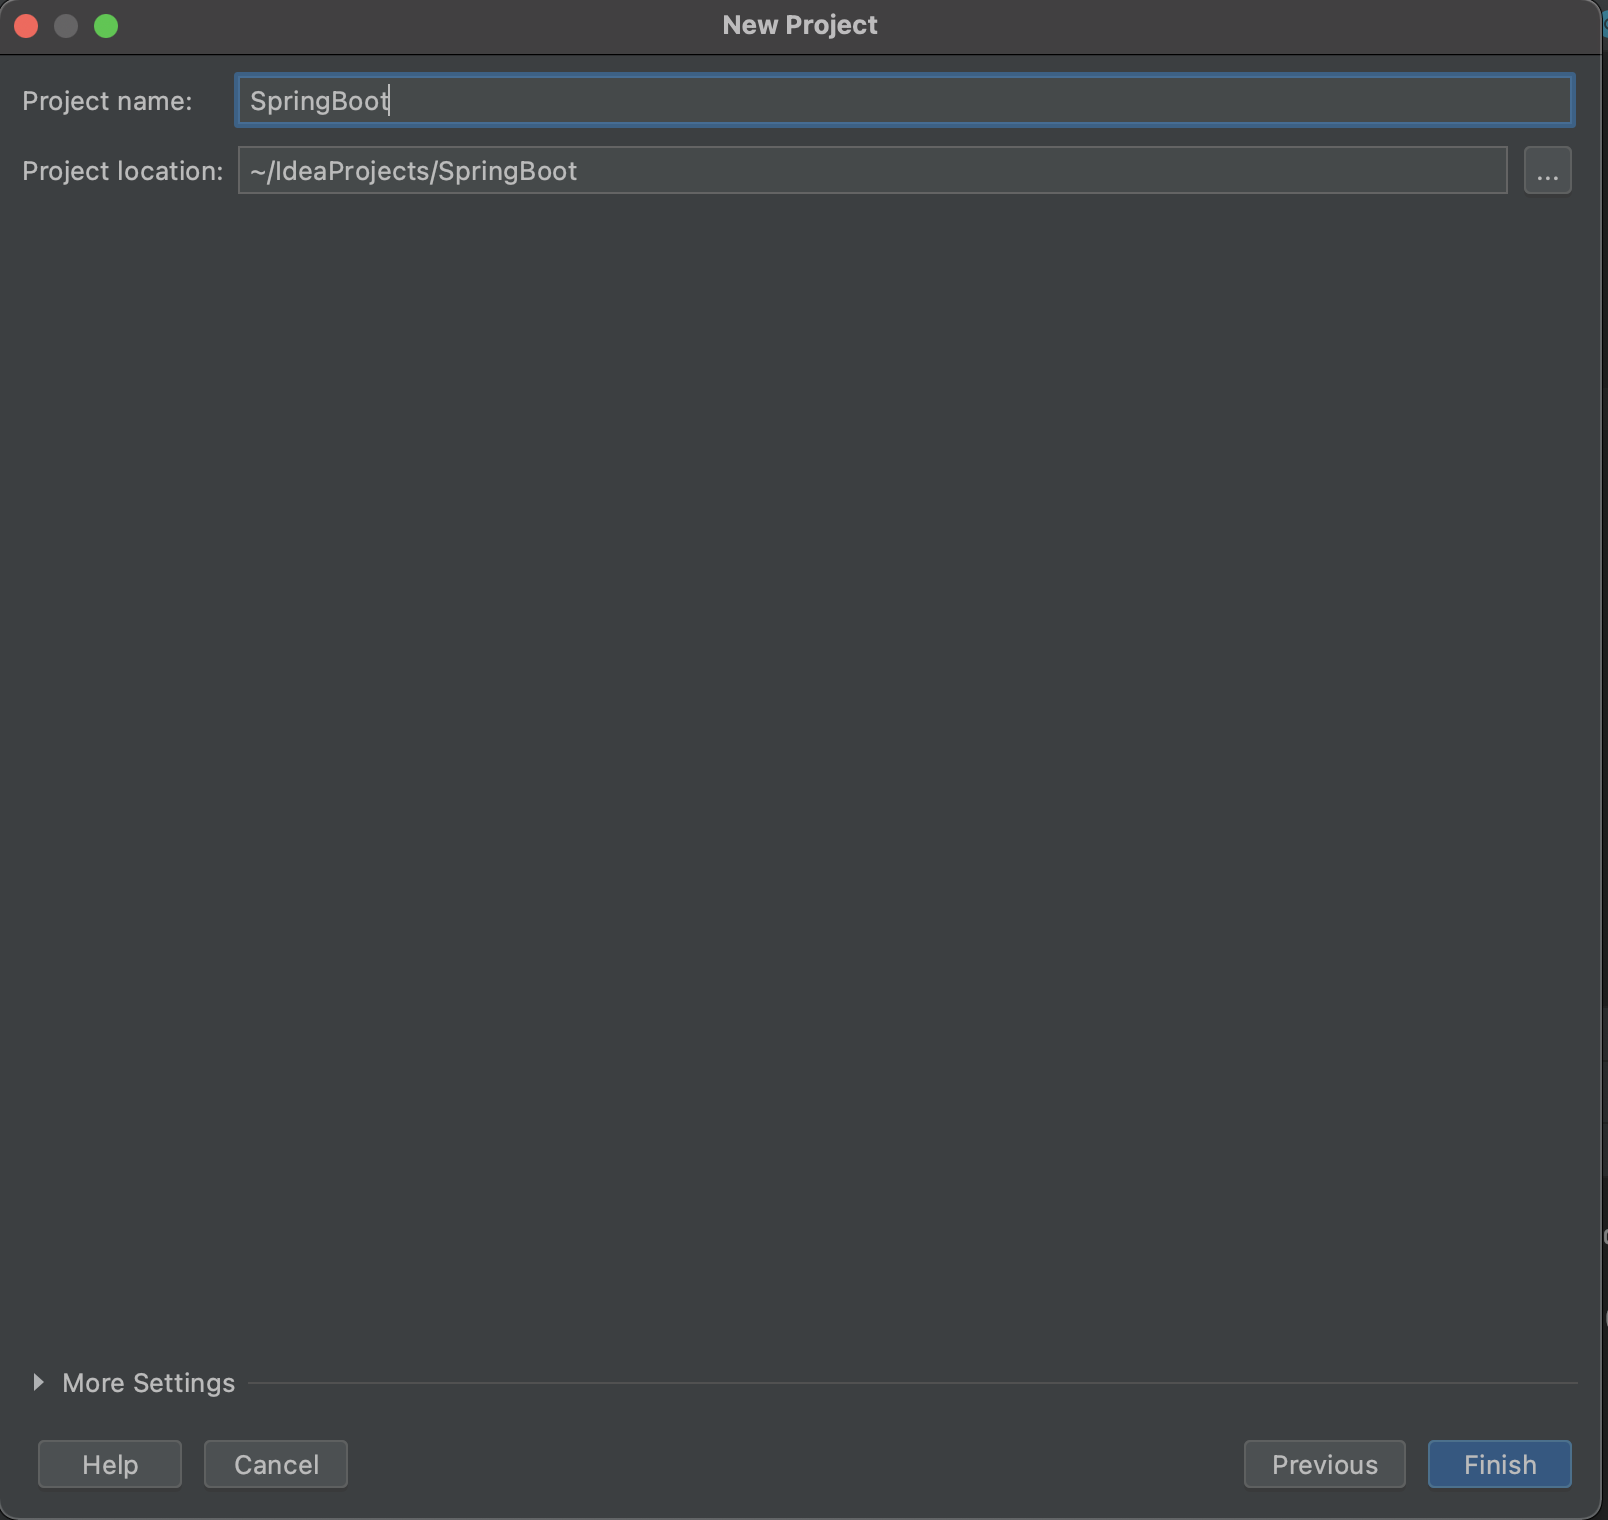Open Help for the New Project wizard
Image resolution: width=1608 pixels, height=1520 pixels.
point(109,1464)
